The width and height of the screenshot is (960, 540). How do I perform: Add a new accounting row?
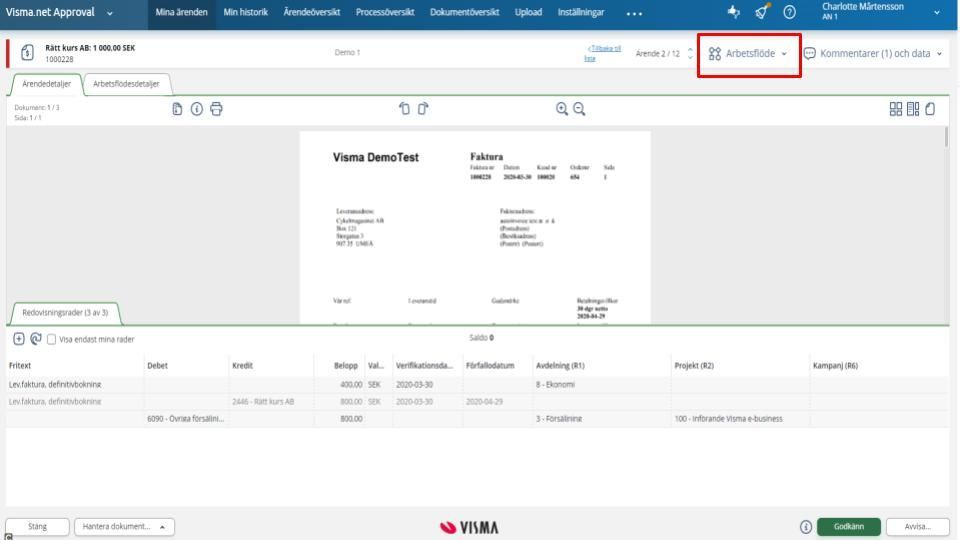[x=19, y=339]
